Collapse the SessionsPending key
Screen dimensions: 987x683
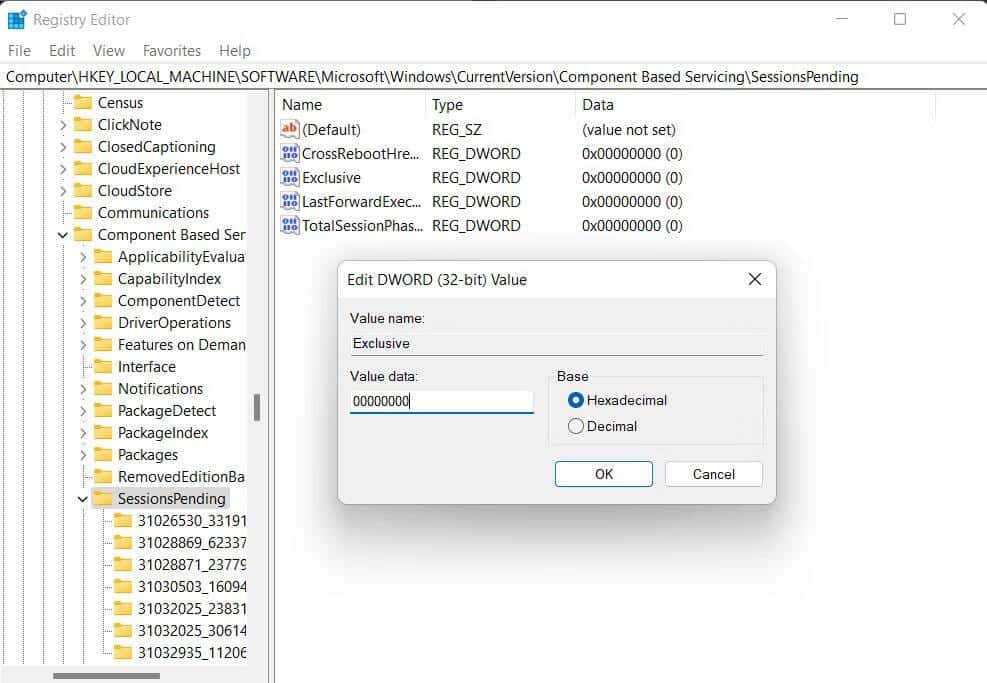(82, 498)
